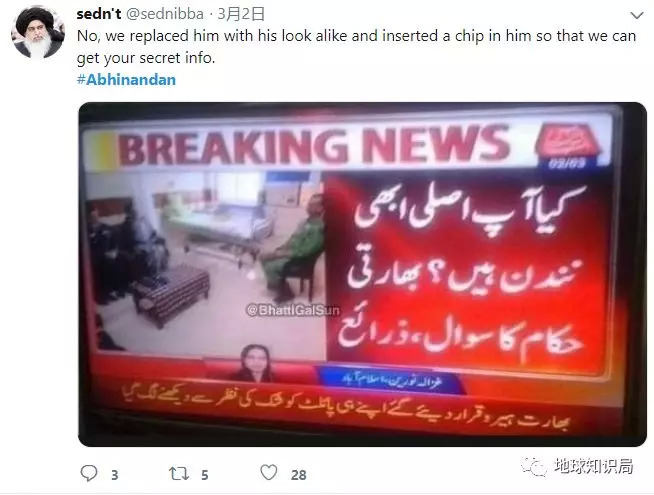Open the 3月2日 tweet timestamp
Screen dimensions: 654x495
point(241,14)
